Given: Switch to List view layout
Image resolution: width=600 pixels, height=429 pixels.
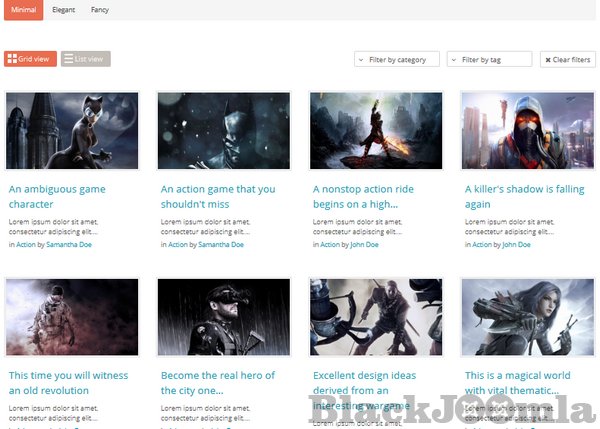Looking at the screenshot, I should 85,59.
